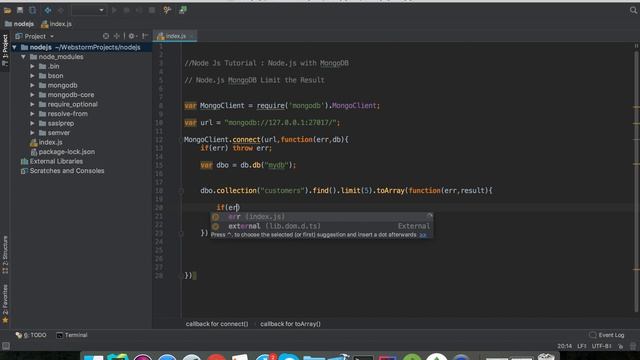The height and width of the screenshot is (360, 640).
Task: Click the index.js breadcrumb in the navigation bar
Action: click(56, 24)
